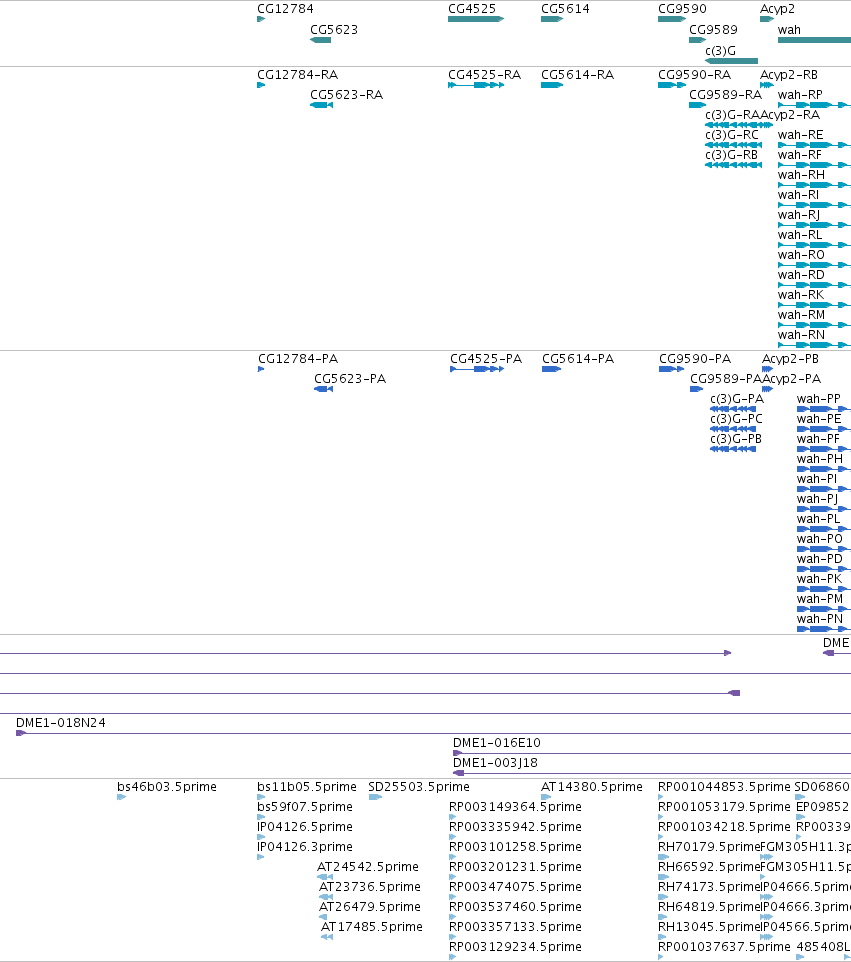Click transcript wah-RK
The image size is (851, 962).
point(801,294)
